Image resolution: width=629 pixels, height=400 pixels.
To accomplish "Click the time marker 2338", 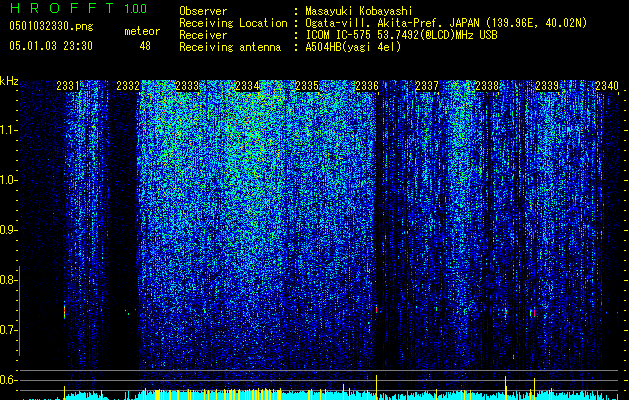I will pos(487,86).
